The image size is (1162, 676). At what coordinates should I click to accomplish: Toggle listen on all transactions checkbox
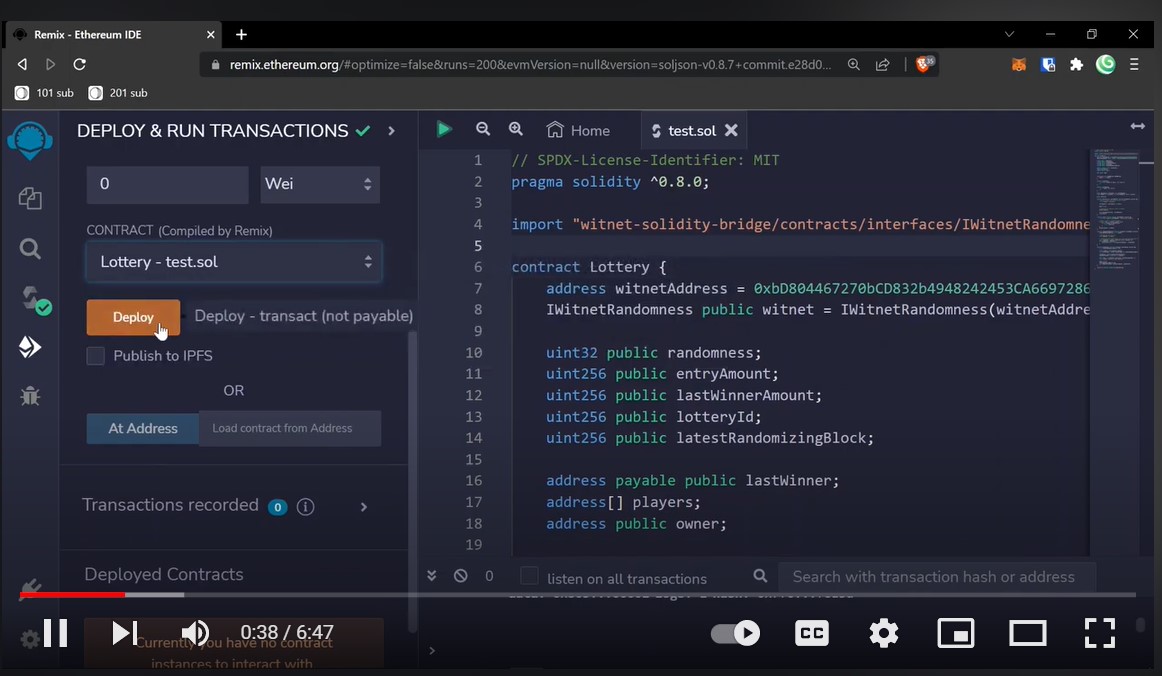[x=529, y=576]
